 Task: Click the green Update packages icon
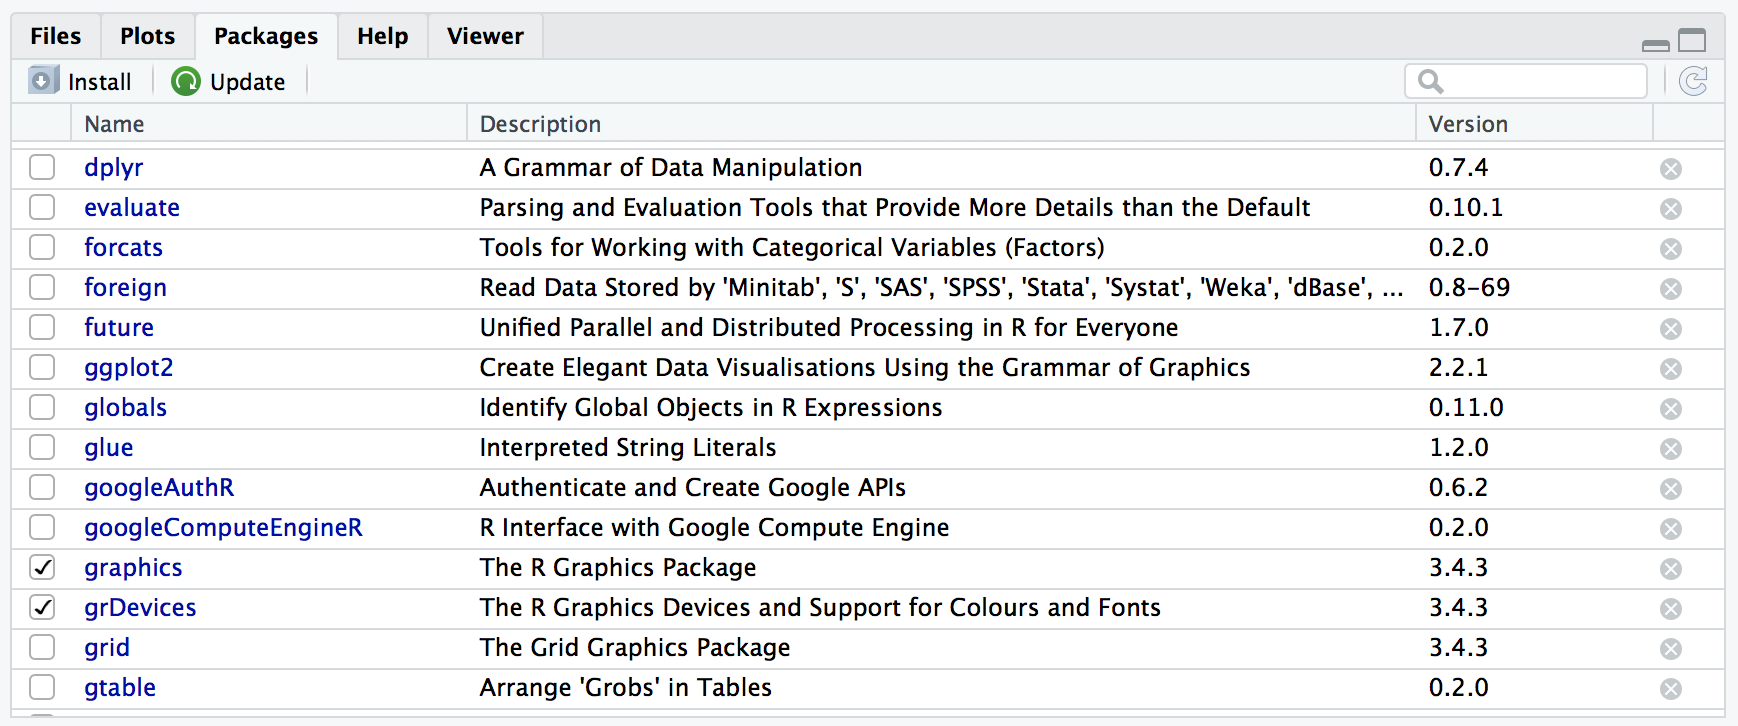[x=186, y=81]
